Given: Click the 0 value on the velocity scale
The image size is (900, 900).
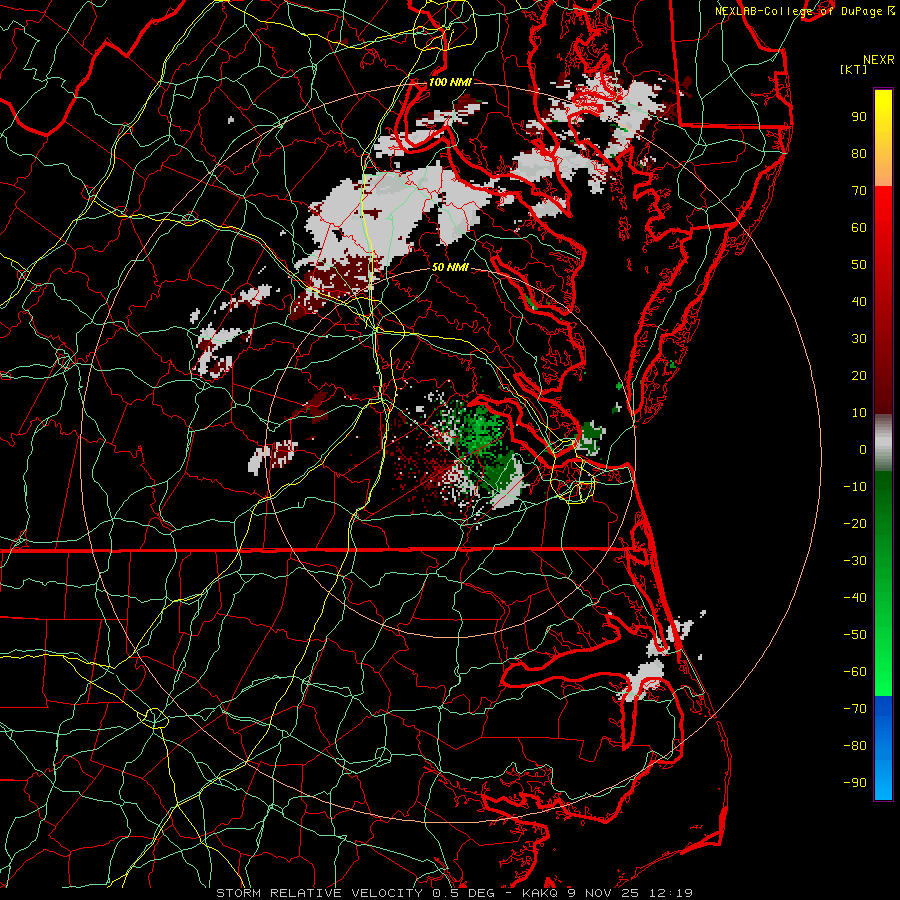Looking at the screenshot, I should coord(863,449).
